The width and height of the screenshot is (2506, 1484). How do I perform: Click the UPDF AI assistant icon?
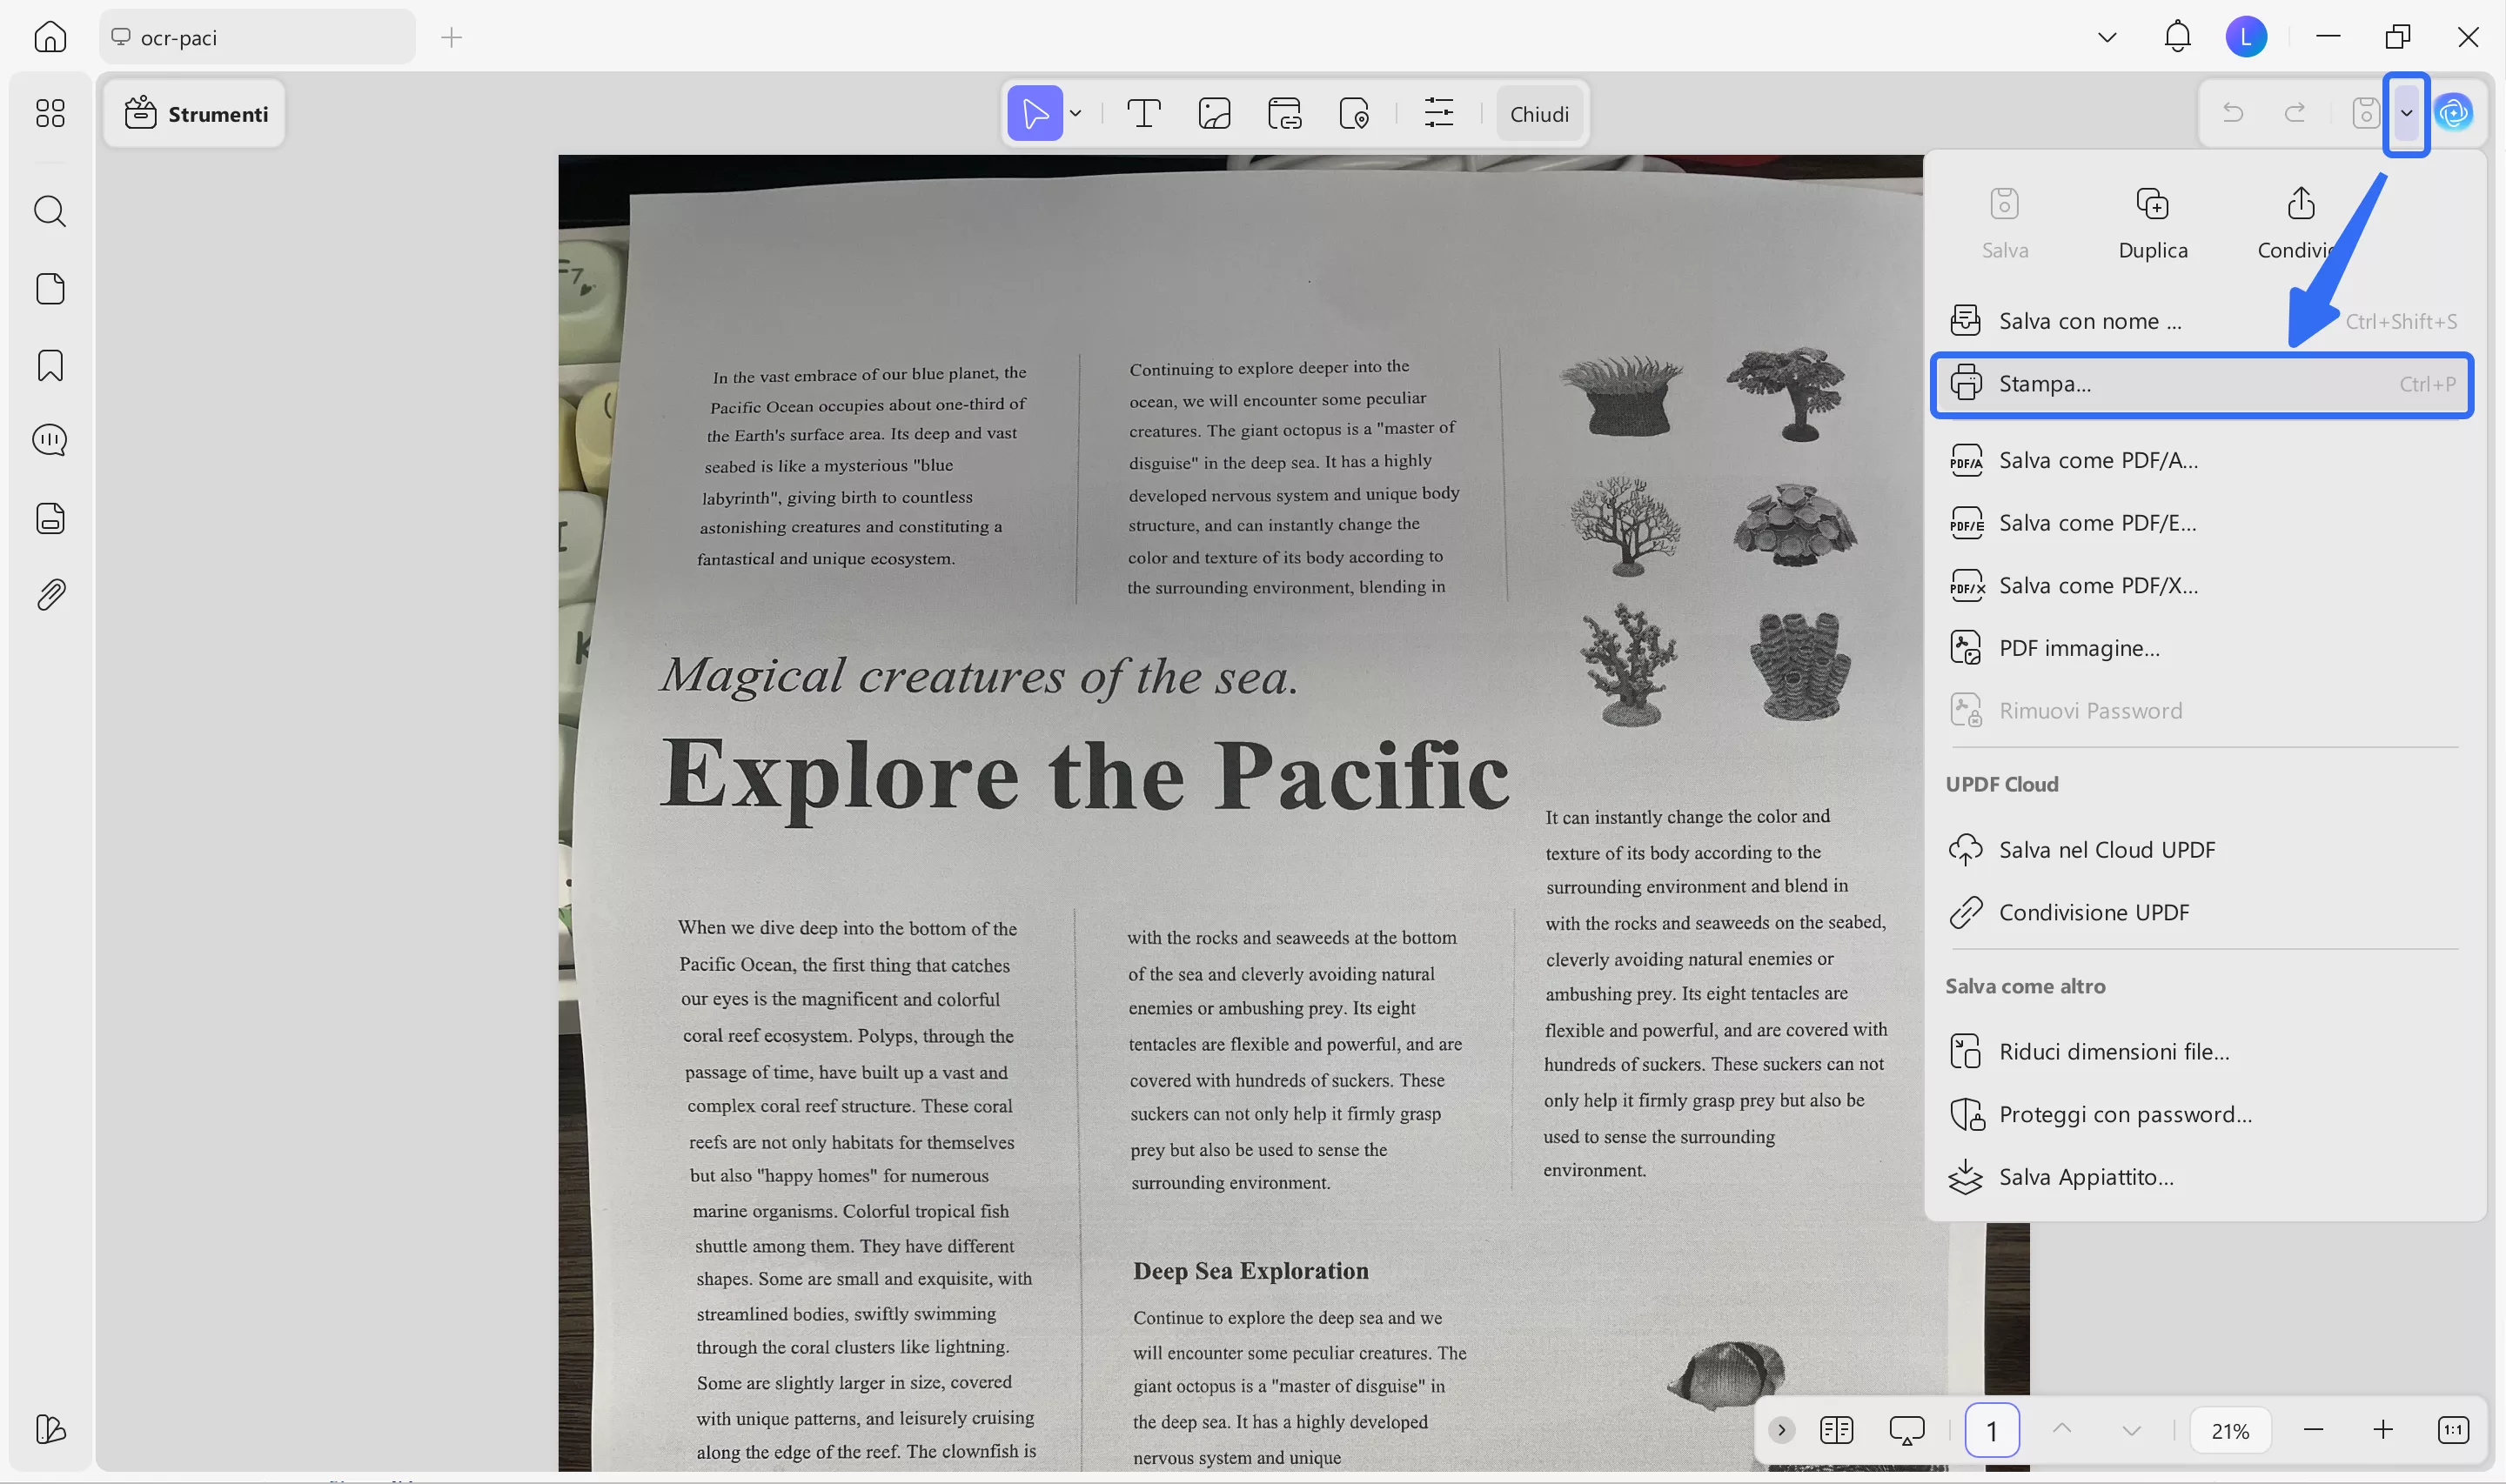(x=2453, y=113)
